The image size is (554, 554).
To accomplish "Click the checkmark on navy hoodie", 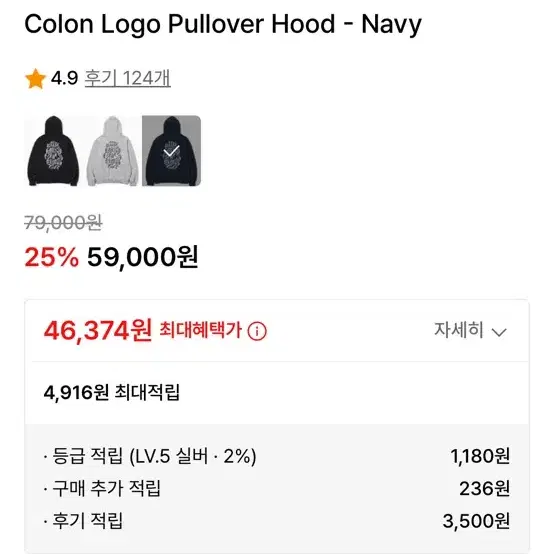I will point(172,151).
